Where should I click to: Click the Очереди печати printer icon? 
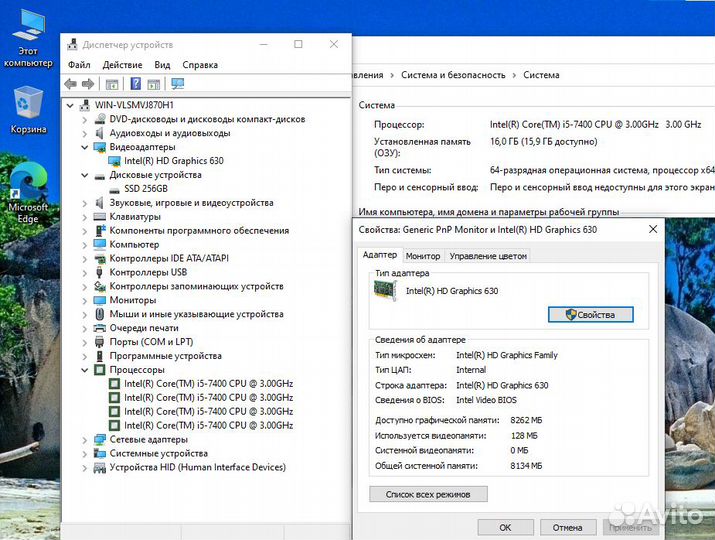click(100, 328)
